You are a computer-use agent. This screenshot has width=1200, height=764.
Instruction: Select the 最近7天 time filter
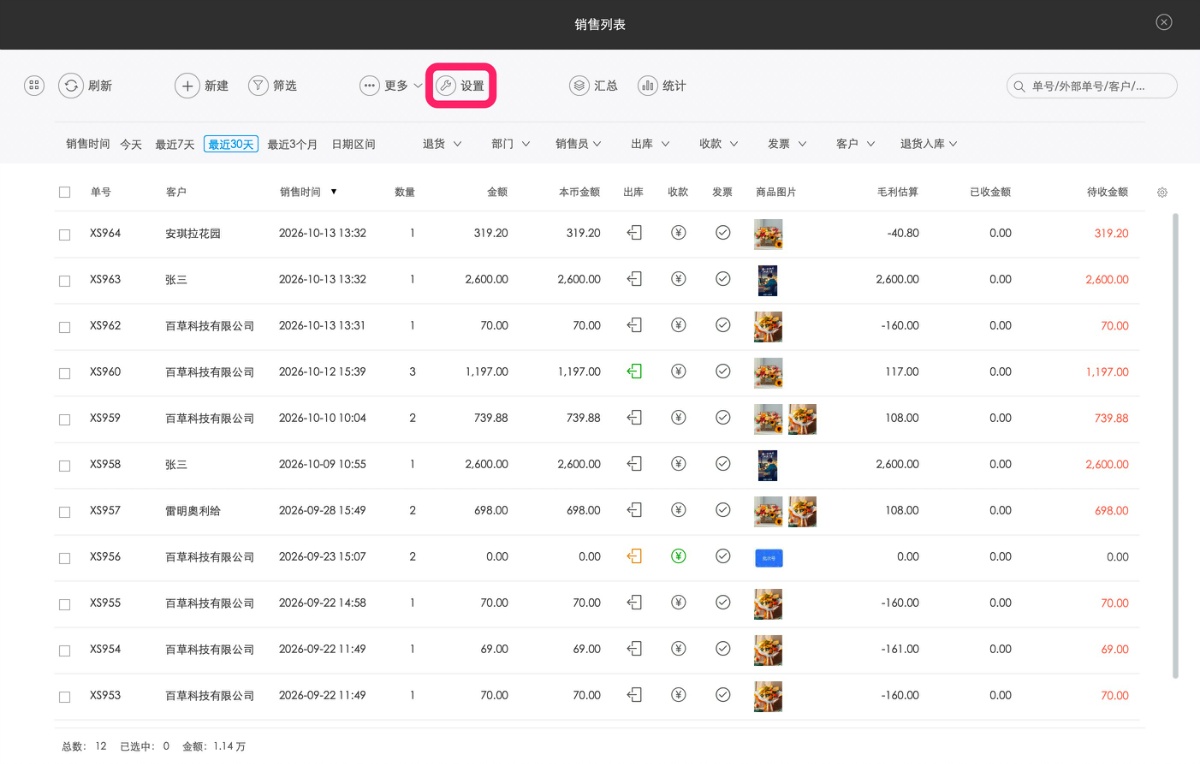pos(175,144)
